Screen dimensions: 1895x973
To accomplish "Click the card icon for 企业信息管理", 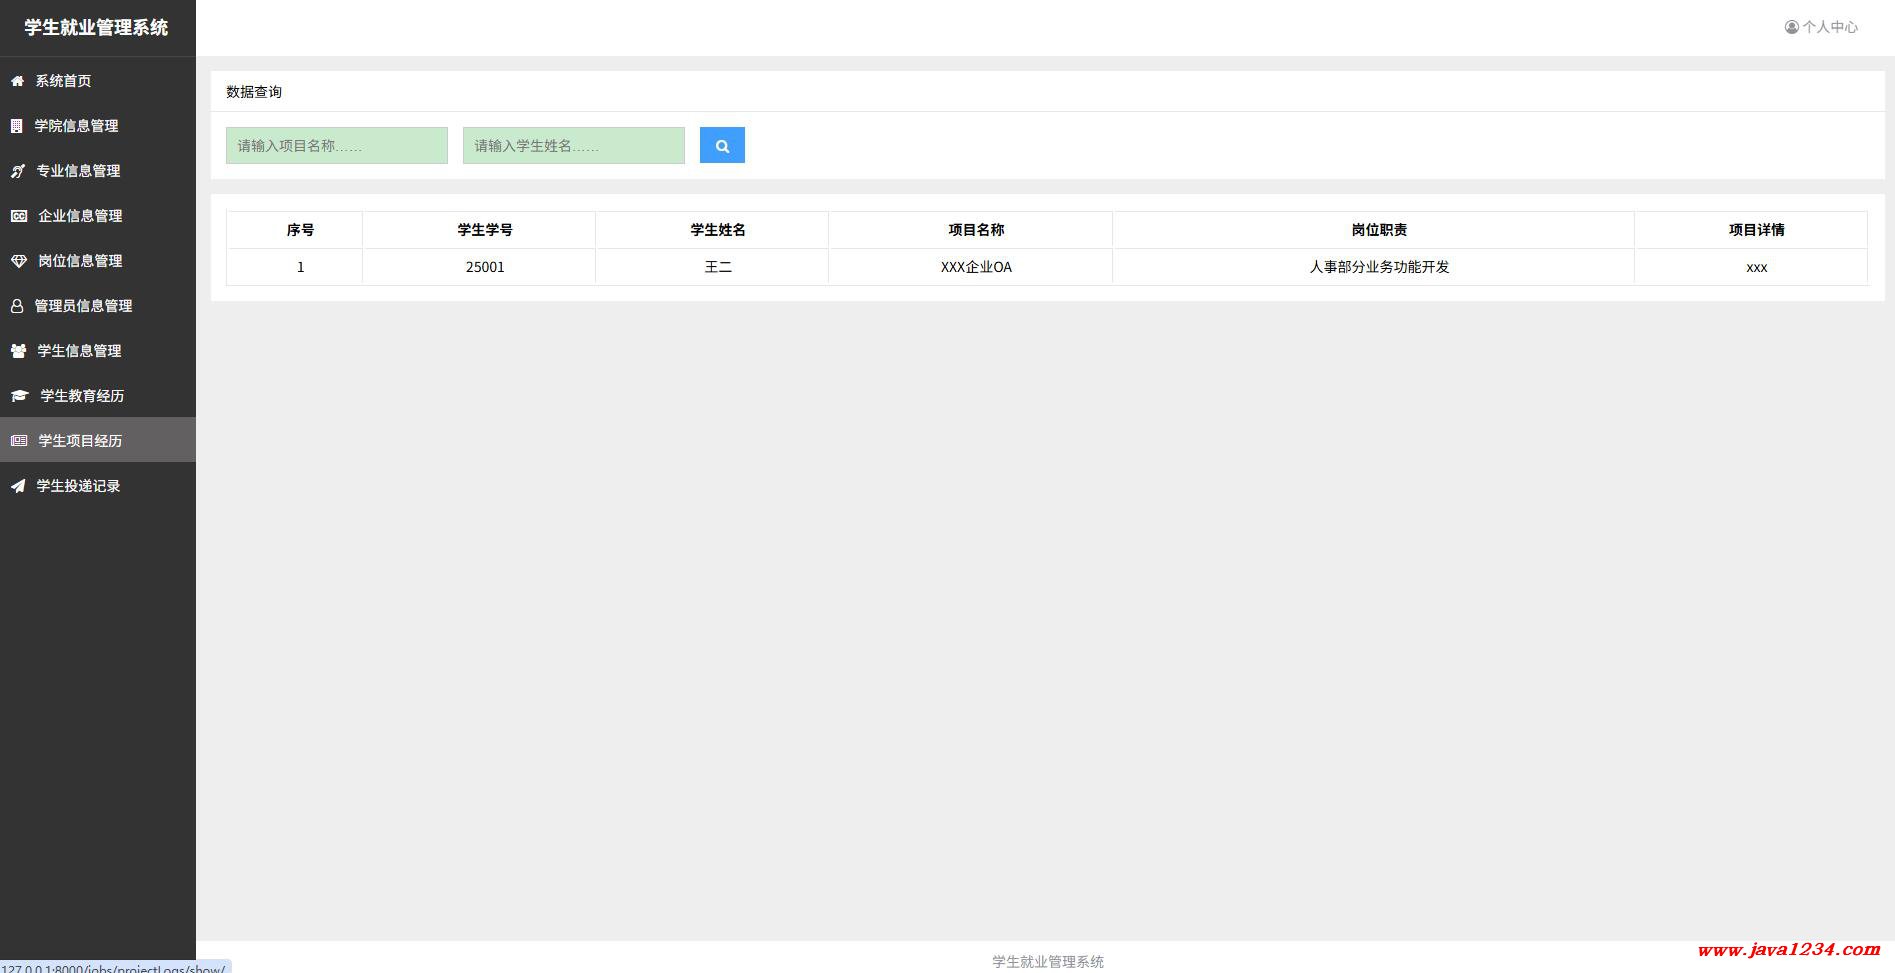I will (18, 216).
